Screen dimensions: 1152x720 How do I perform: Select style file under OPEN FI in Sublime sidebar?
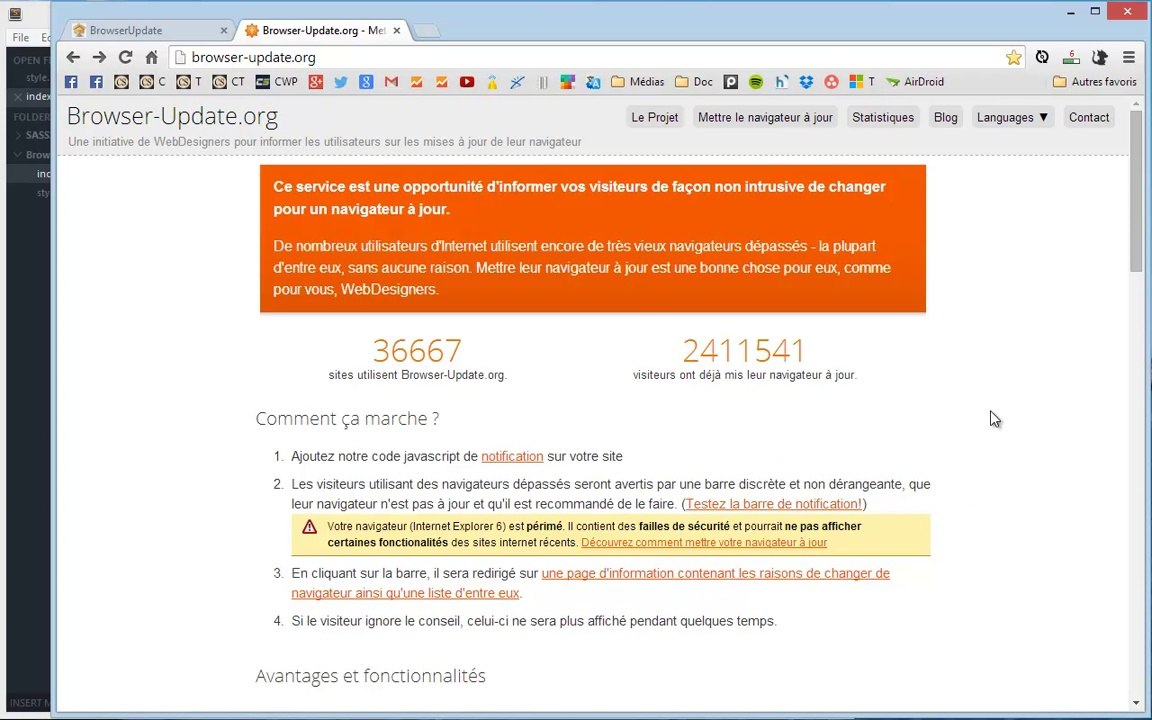(37, 78)
